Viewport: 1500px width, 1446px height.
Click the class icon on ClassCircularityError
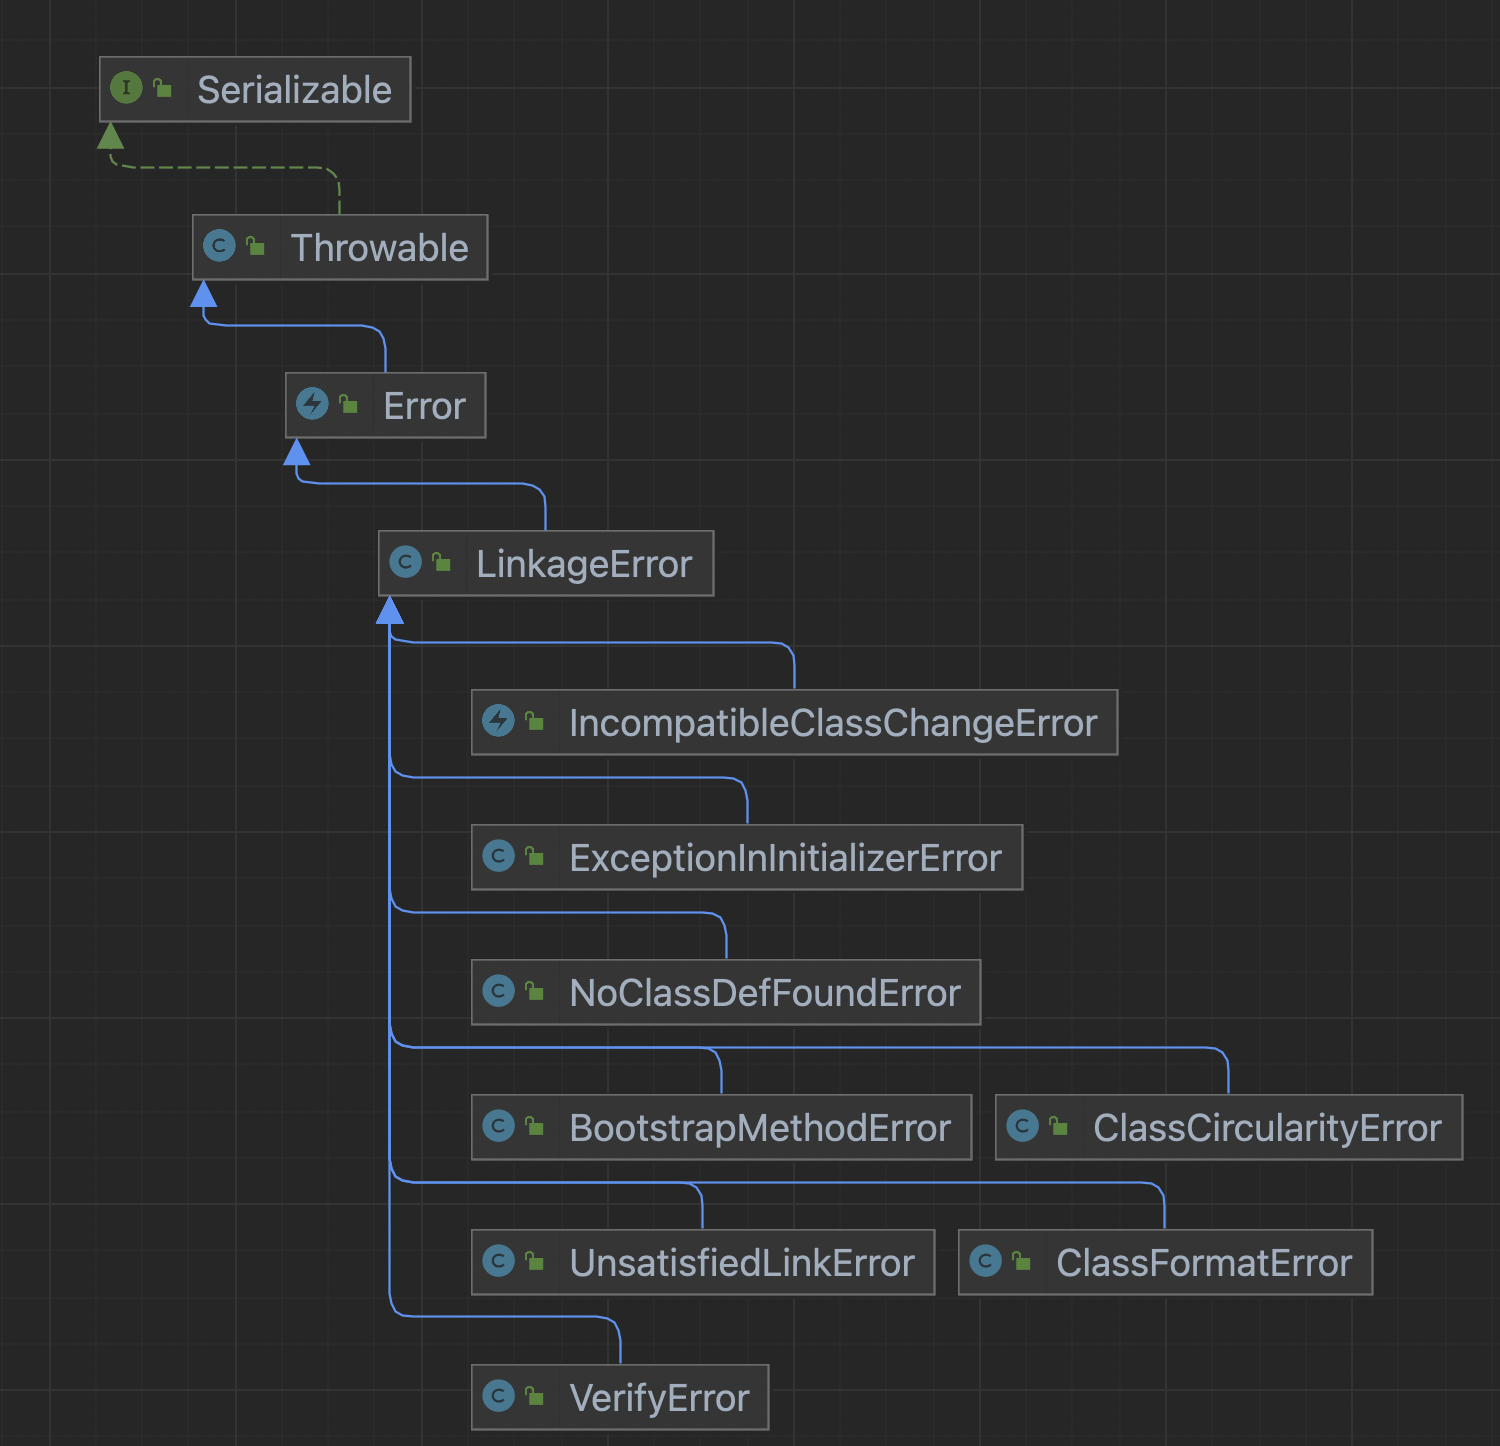tap(1022, 1126)
